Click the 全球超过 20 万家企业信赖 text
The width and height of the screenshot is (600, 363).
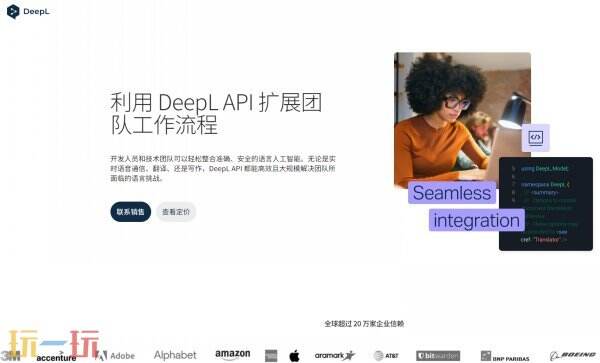[x=364, y=324]
